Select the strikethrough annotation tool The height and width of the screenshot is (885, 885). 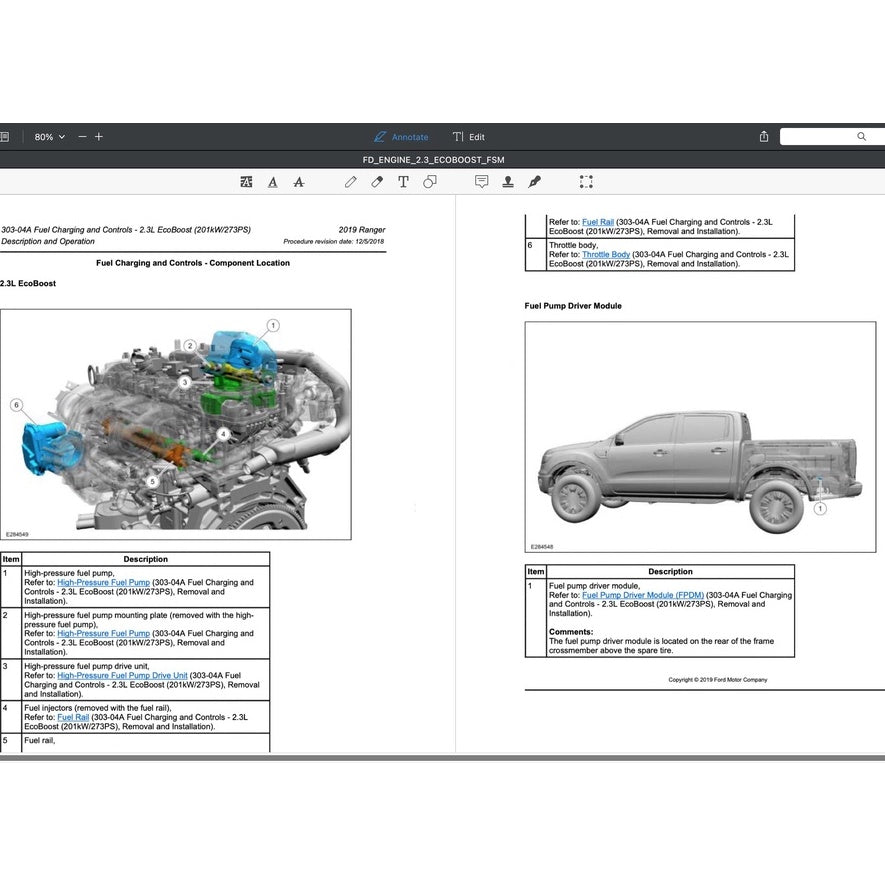coord(298,182)
